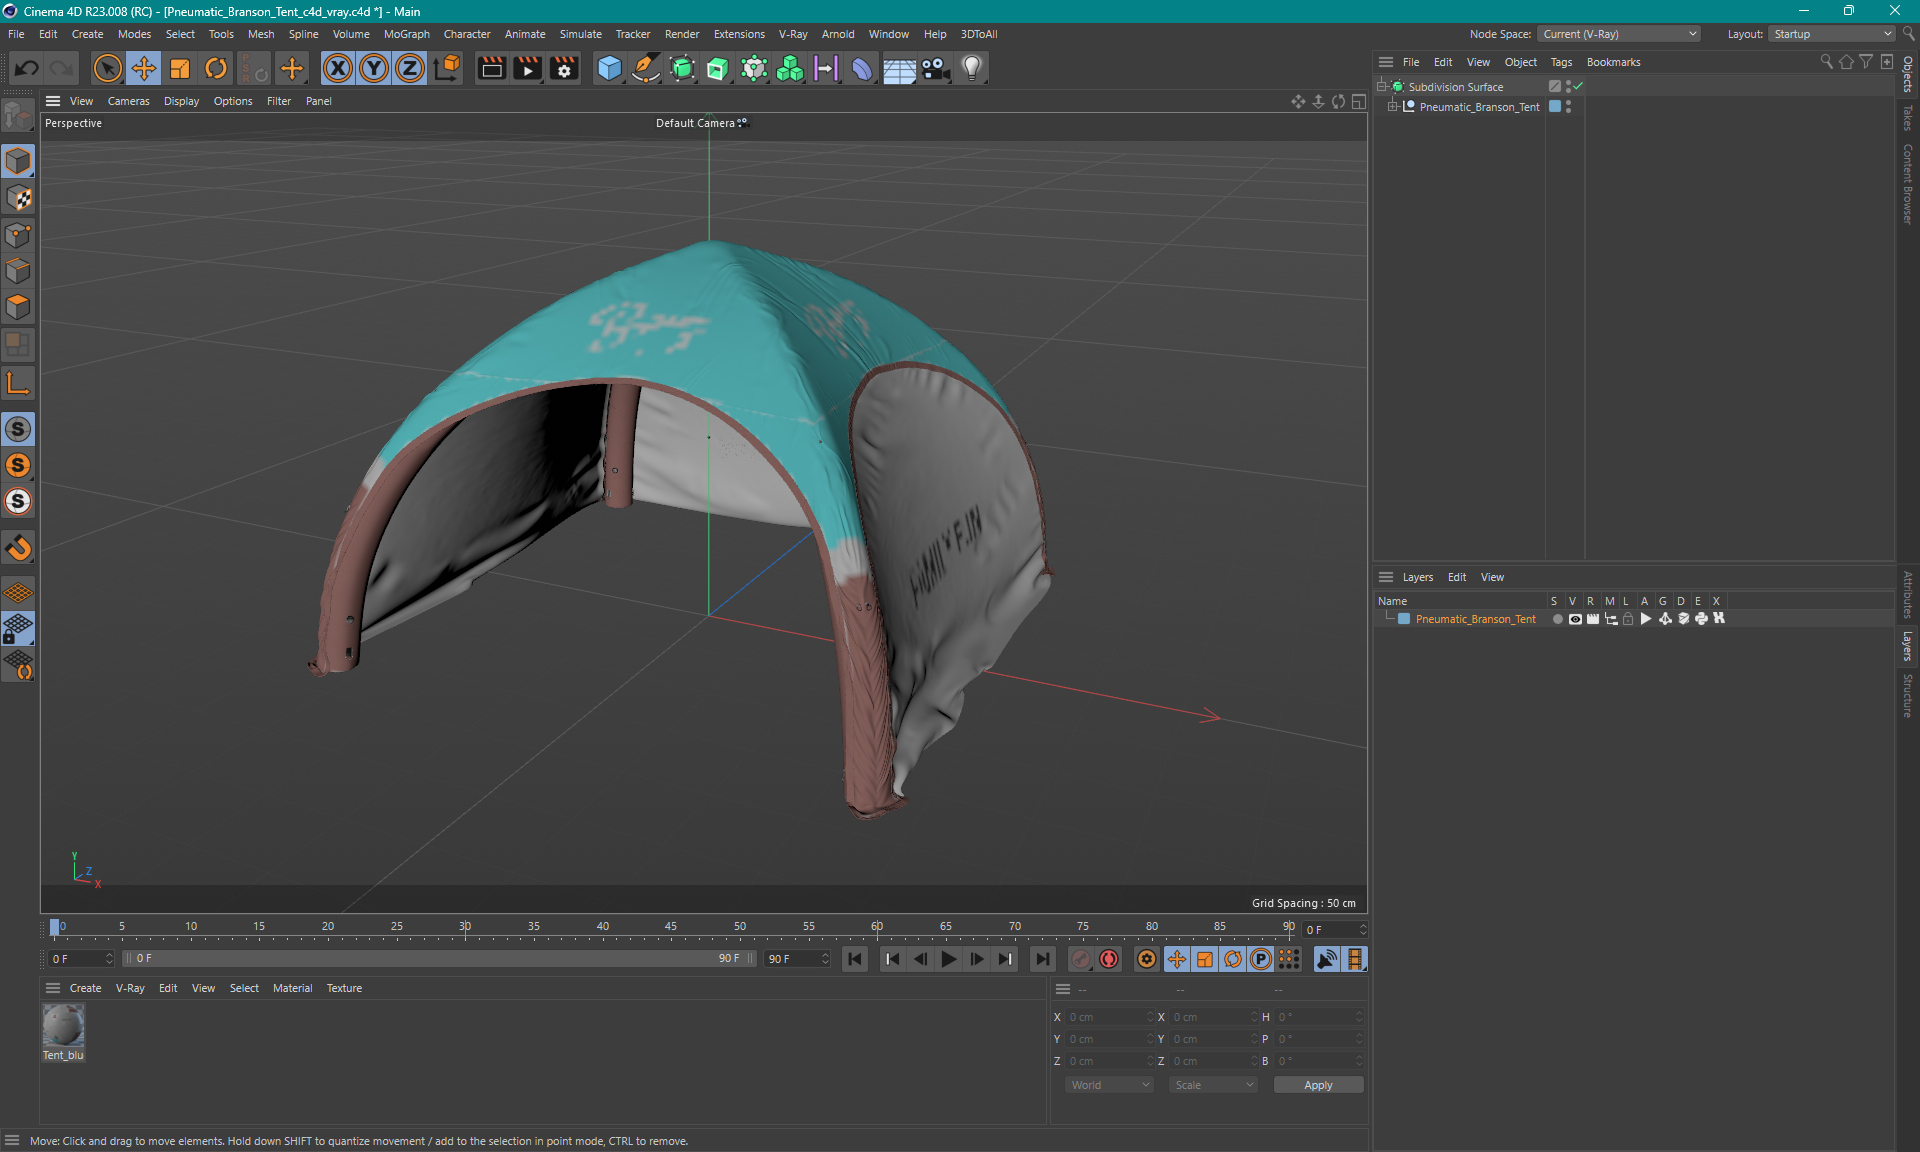Toggle Autokeying button

(x=1109, y=959)
